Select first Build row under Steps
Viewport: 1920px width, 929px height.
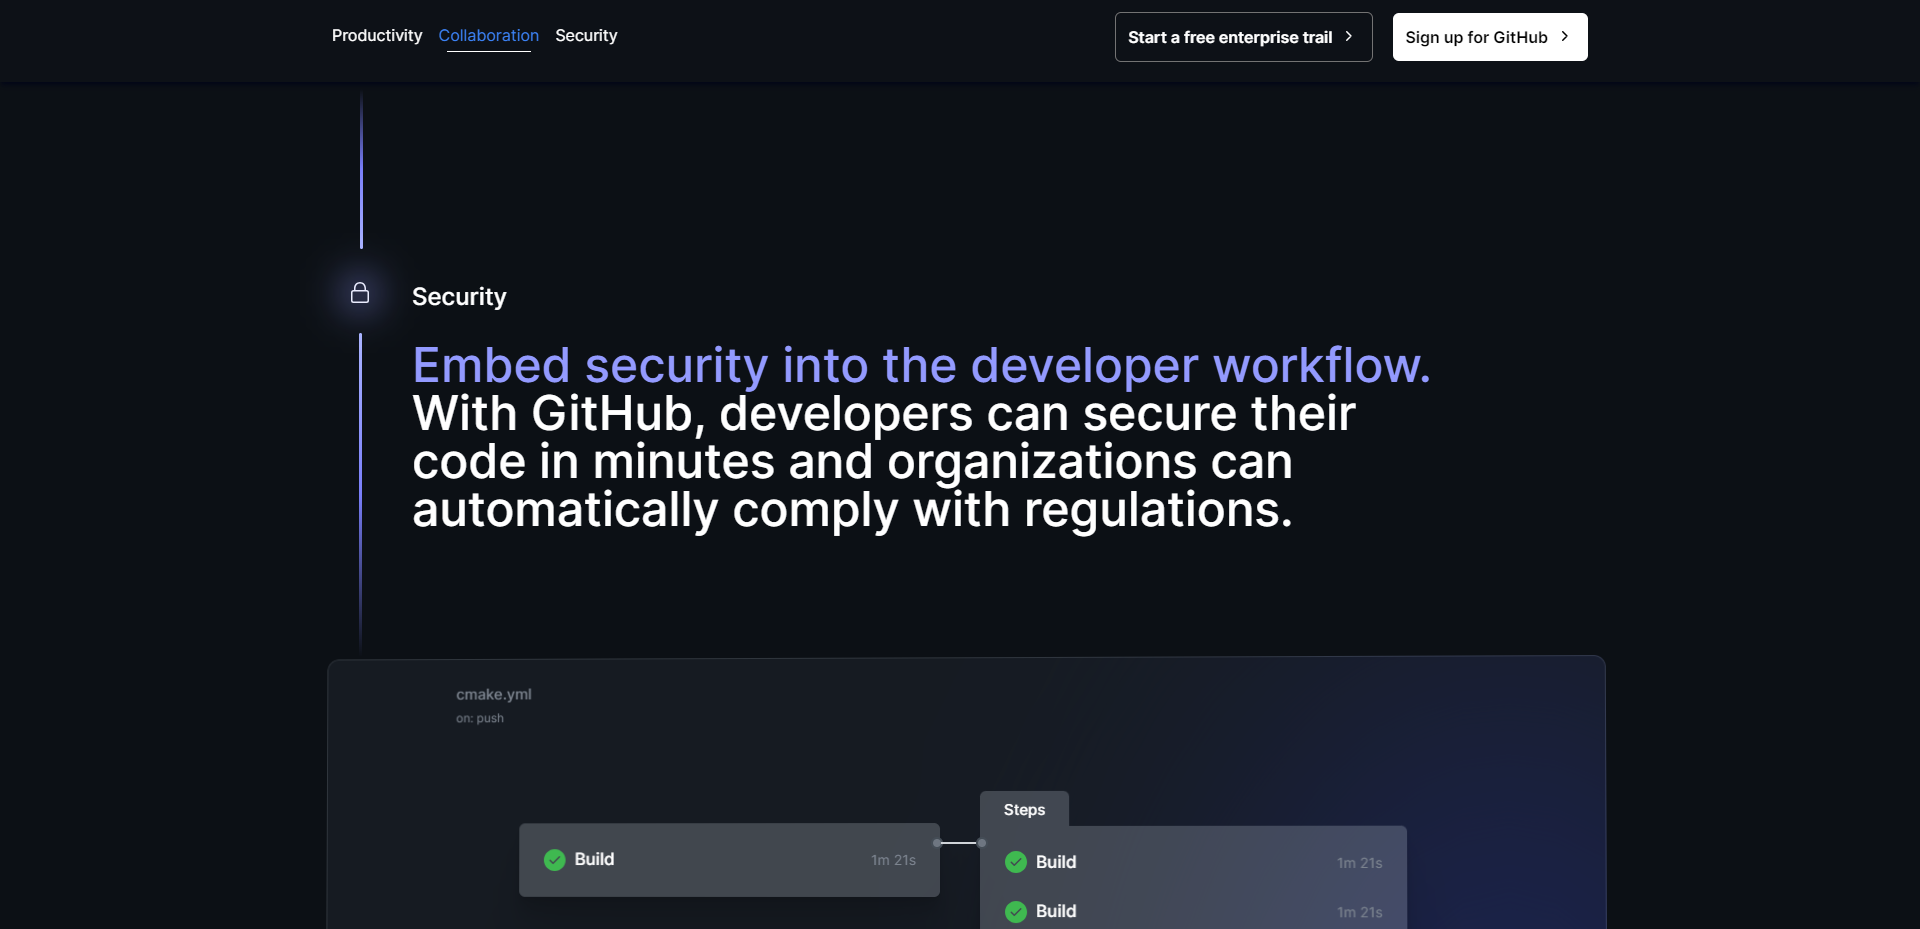1194,862
